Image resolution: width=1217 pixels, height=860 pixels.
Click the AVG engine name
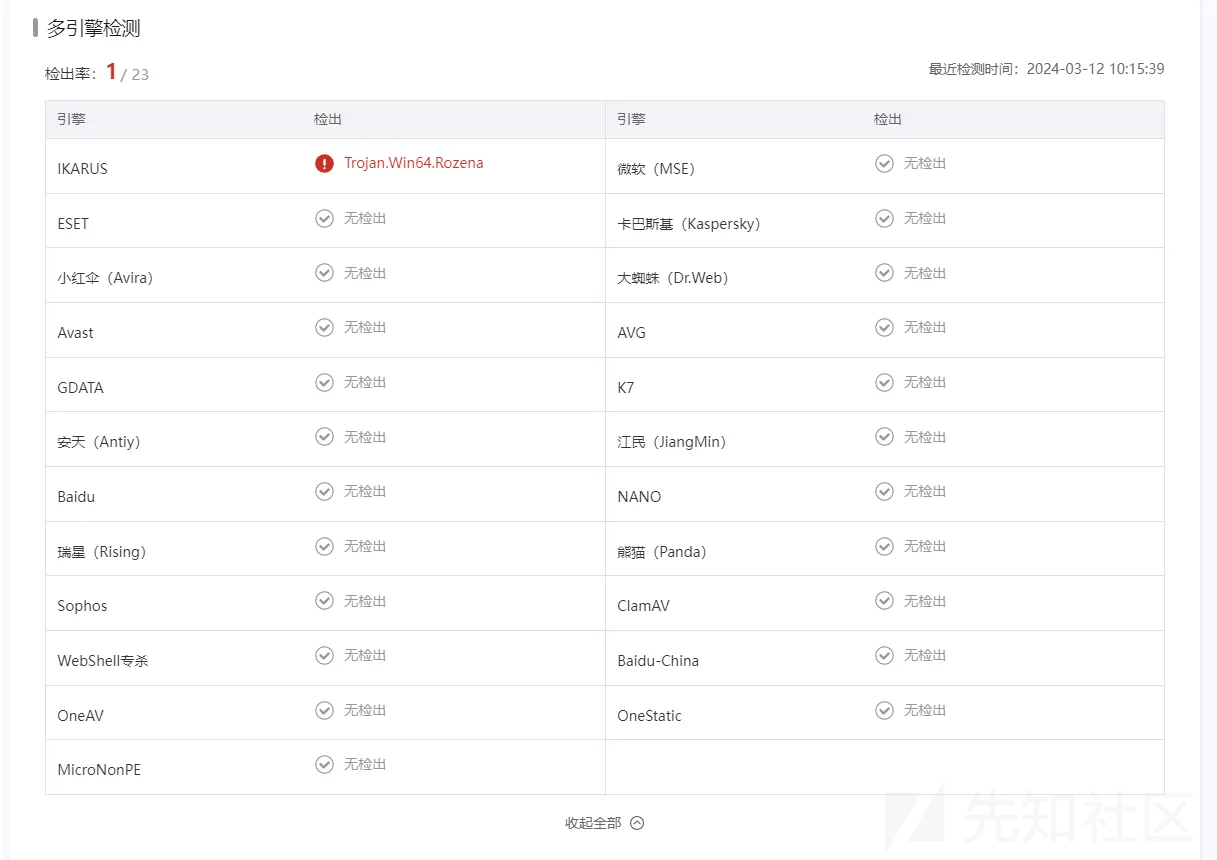point(631,333)
